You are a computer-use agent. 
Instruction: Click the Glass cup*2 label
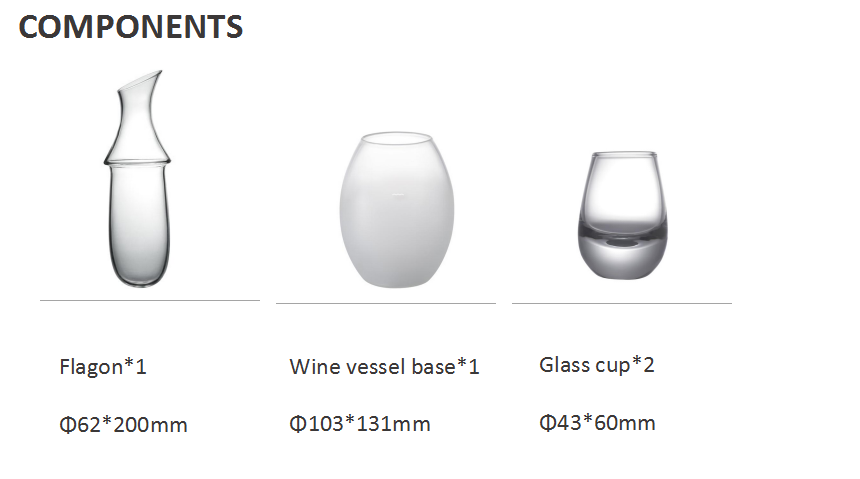(x=597, y=365)
